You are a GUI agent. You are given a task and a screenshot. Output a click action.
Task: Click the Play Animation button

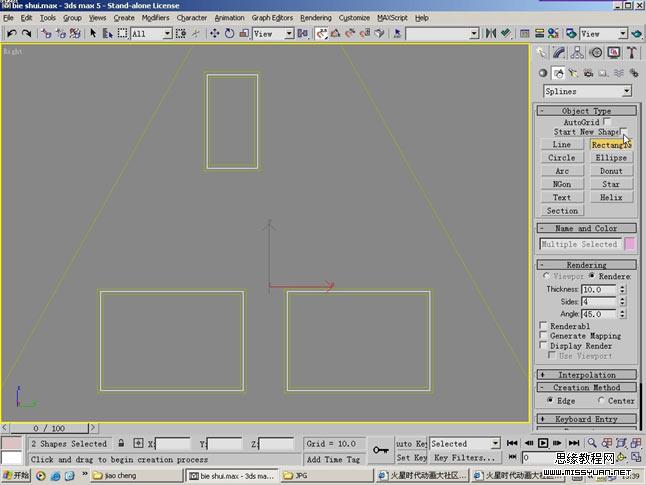[x=543, y=443]
